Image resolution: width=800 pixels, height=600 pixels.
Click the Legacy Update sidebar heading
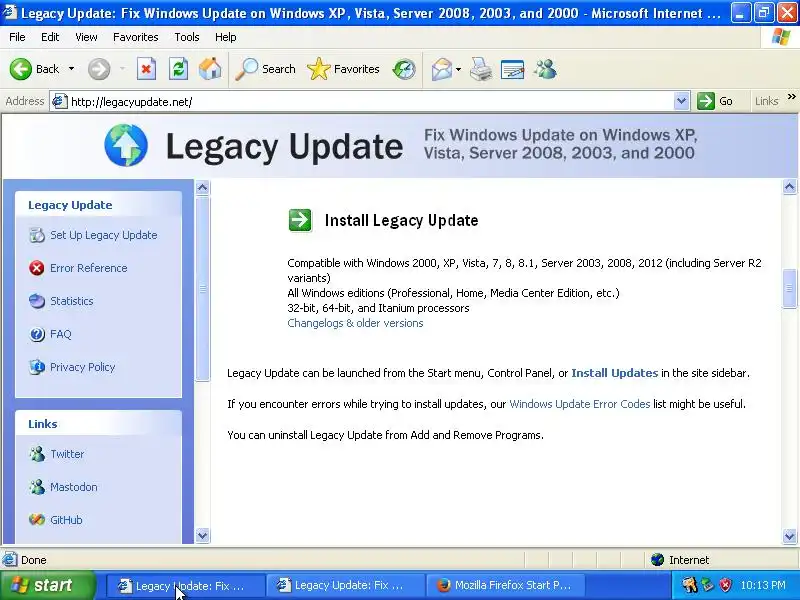pyautogui.click(x=70, y=205)
